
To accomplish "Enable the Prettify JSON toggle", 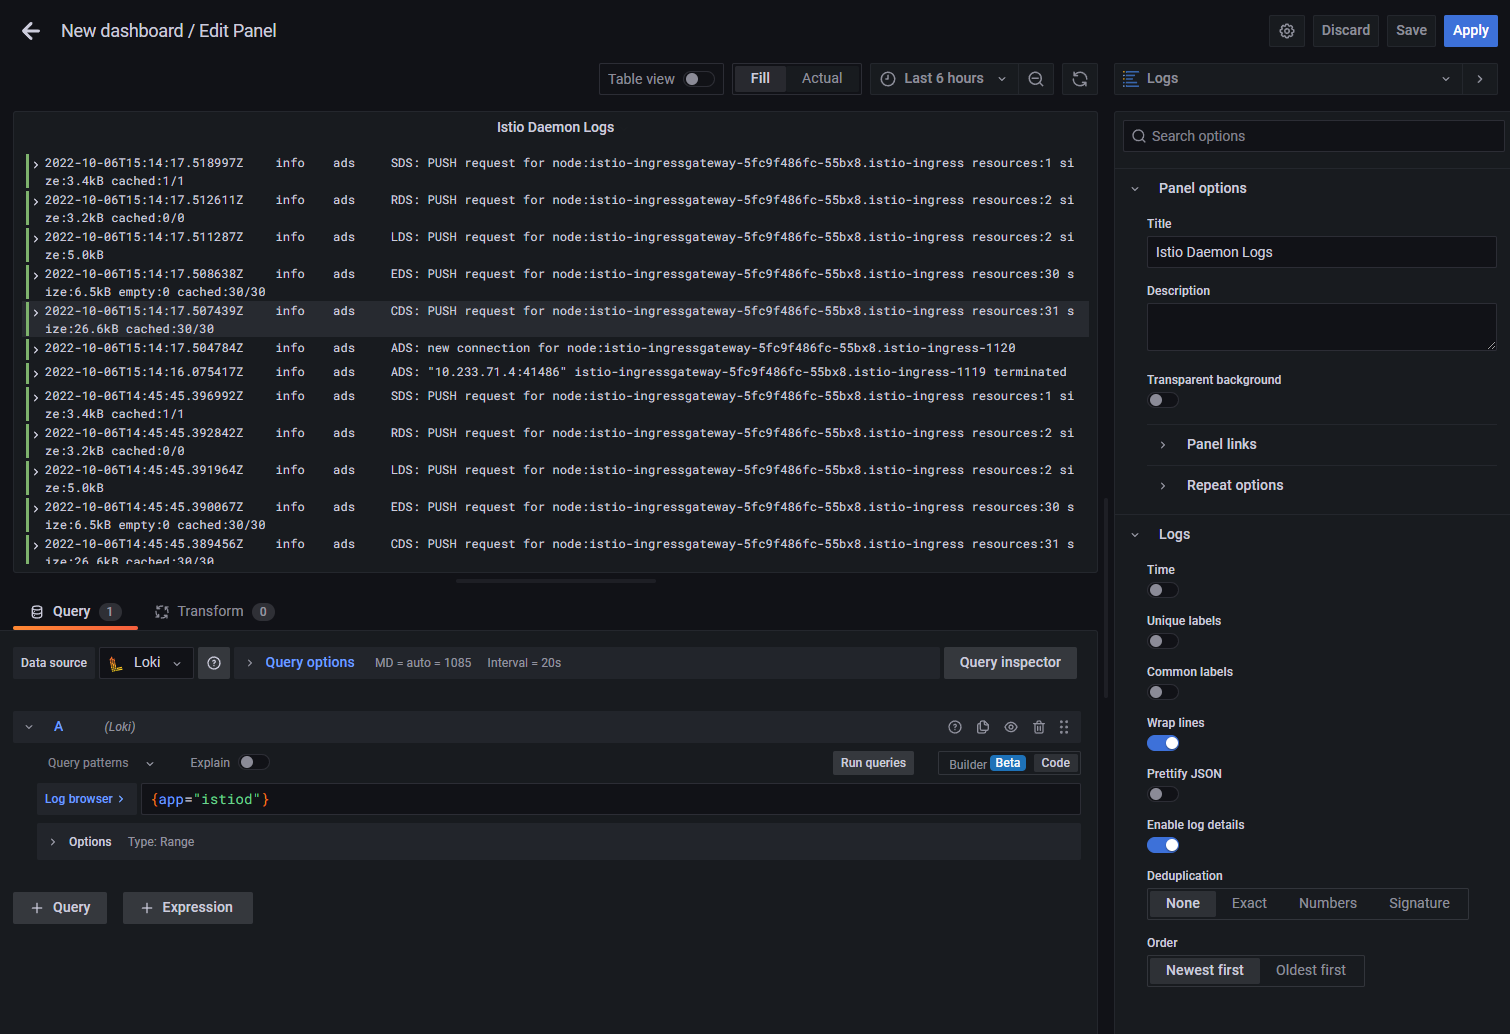I will [1163, 794].
